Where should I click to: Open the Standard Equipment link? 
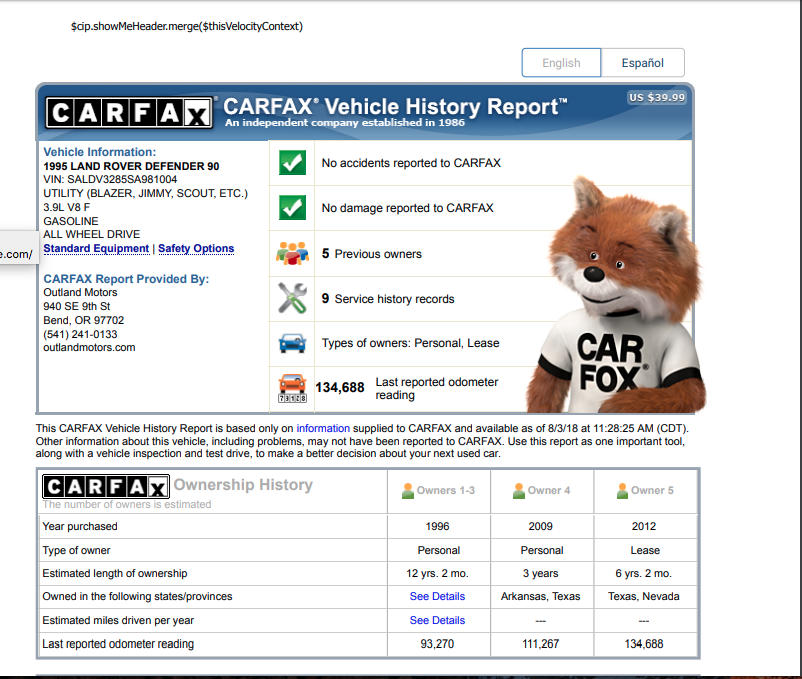(x=96, y=248)
